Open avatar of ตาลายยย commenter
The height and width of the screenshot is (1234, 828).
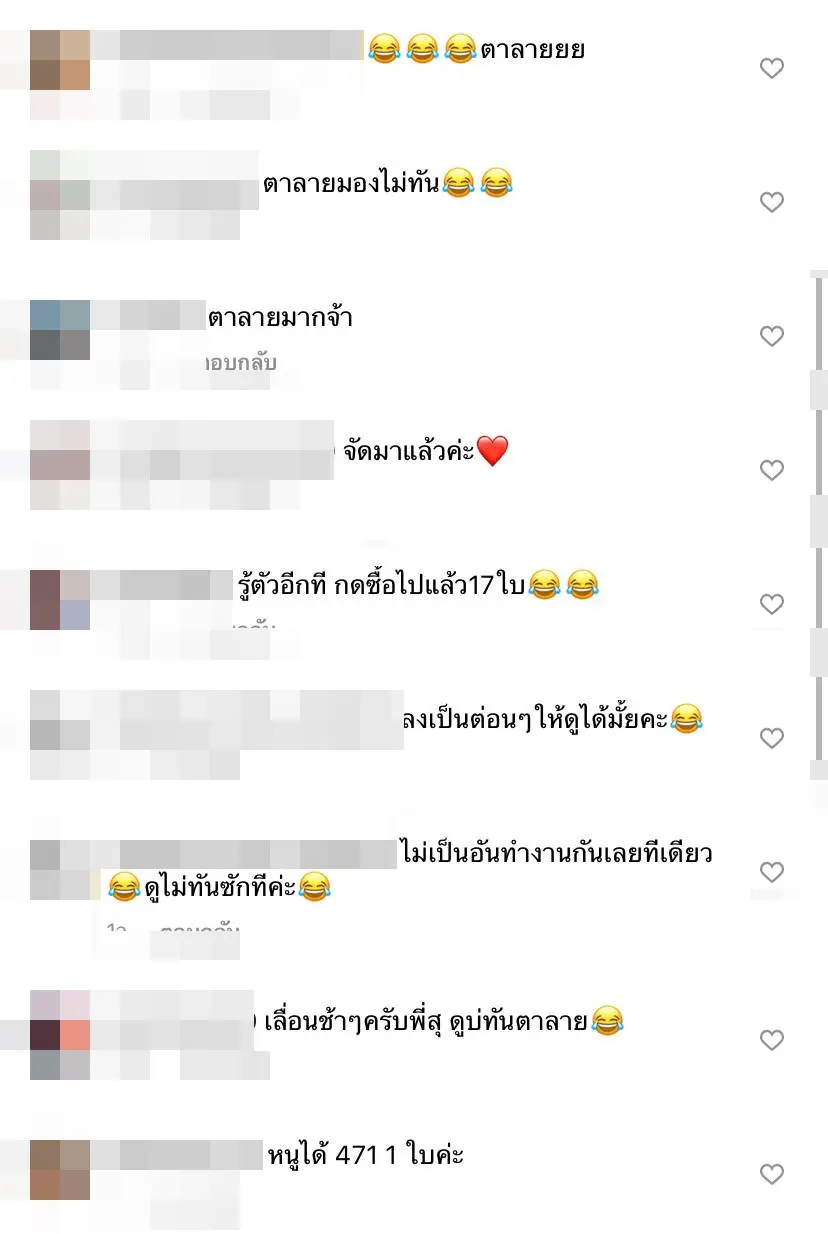60,60
